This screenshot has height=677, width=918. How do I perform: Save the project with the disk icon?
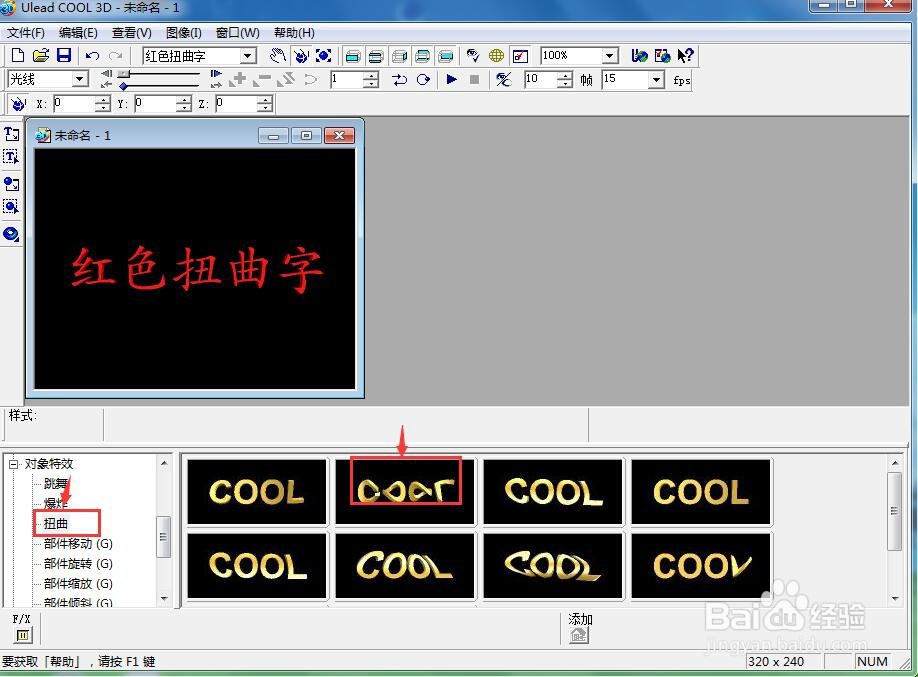coord(63,56)
